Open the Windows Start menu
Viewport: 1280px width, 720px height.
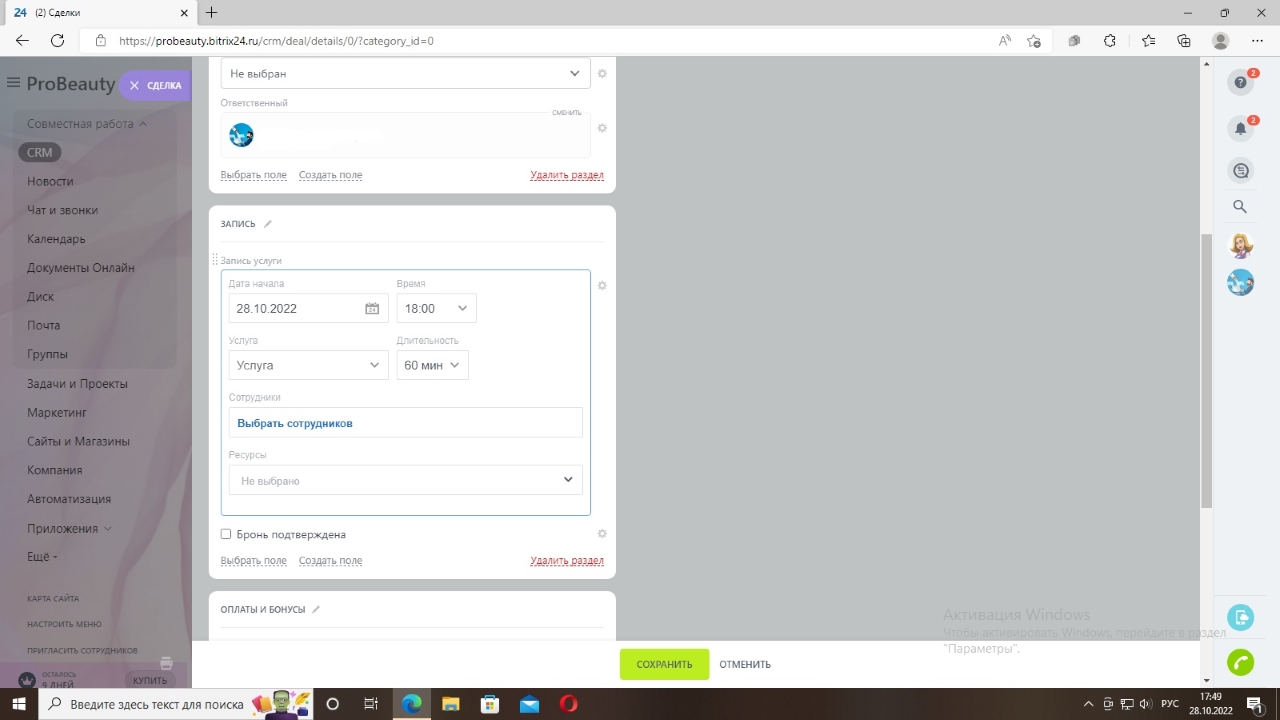pyautogui.click(x=19, y=704)
